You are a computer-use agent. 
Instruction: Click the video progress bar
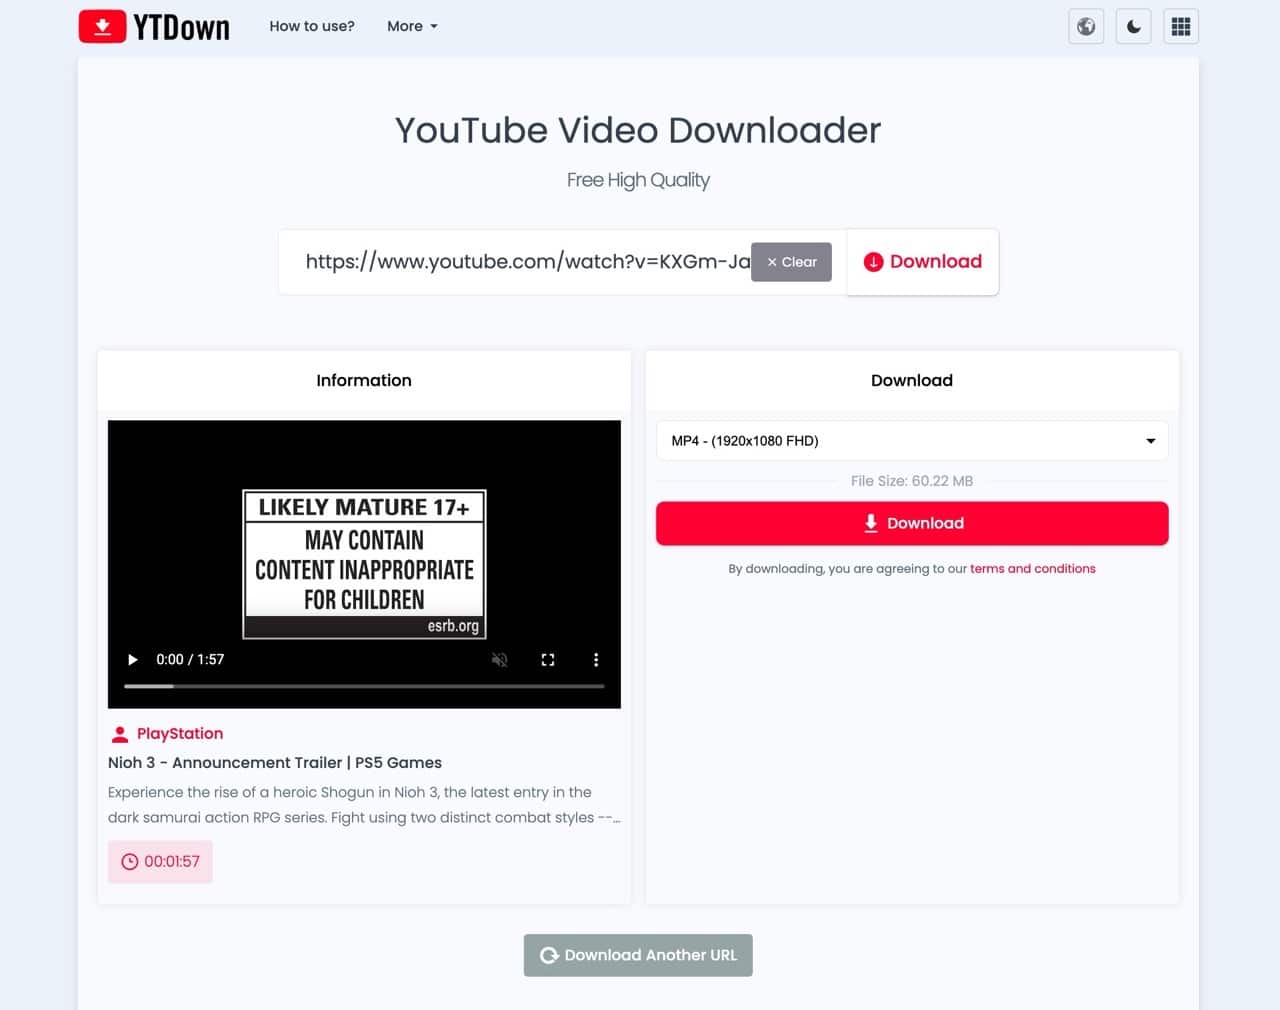(364, 686)
